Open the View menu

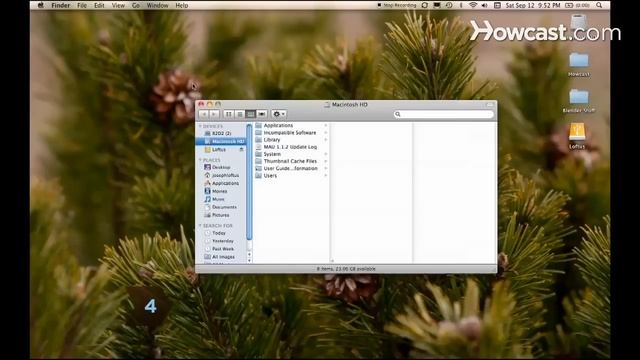118,5
